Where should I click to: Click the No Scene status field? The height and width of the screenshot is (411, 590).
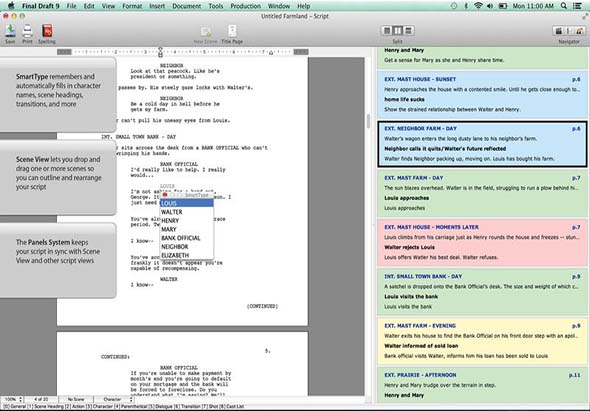tap(76, 399)
